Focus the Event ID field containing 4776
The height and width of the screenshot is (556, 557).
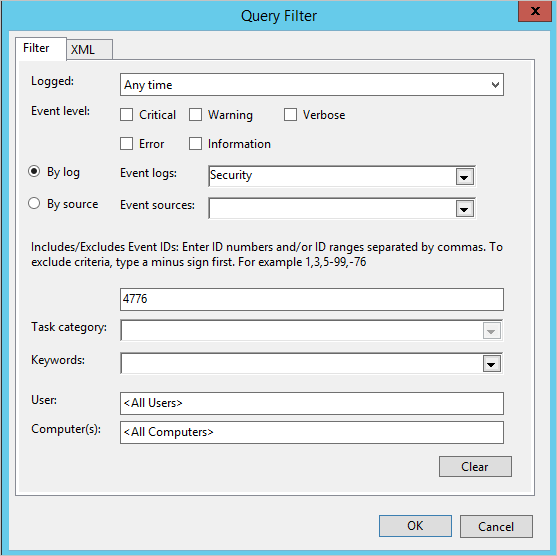312,299
